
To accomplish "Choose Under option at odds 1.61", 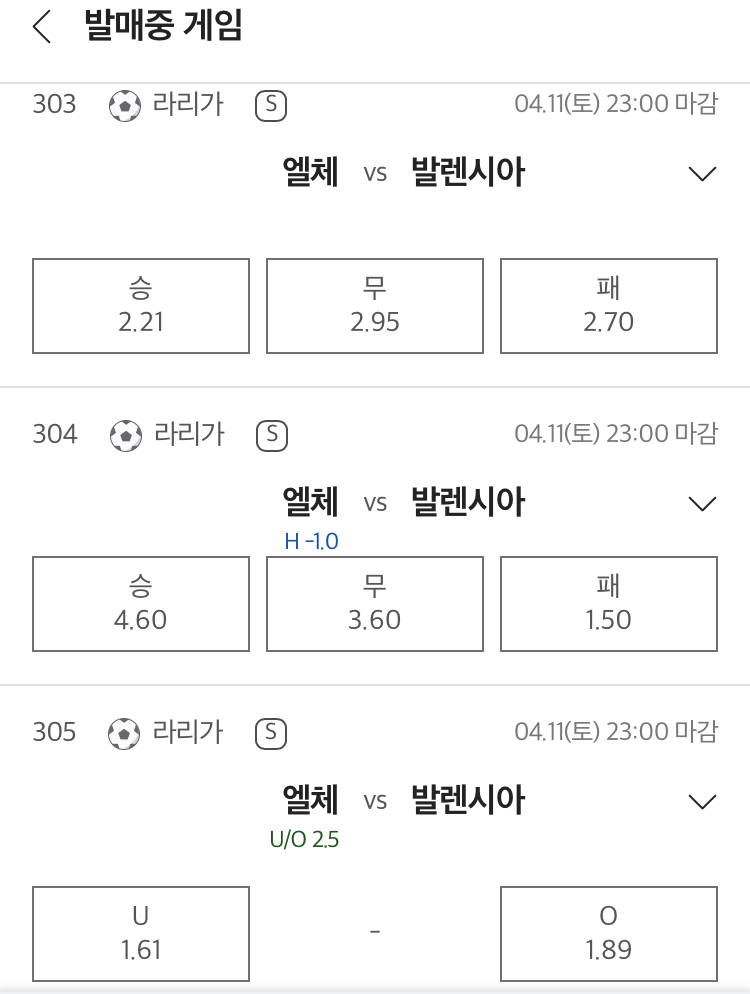I will pyautogui.click(x=141, y=934).
